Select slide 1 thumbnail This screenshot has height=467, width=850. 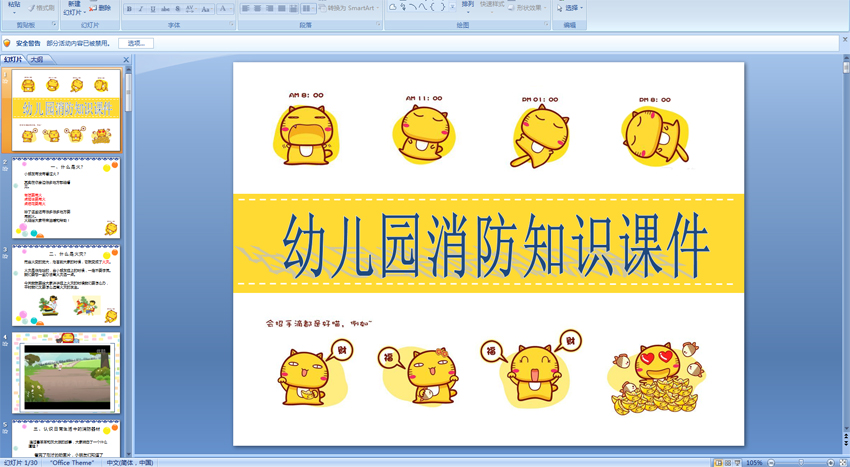coord(67,110)
